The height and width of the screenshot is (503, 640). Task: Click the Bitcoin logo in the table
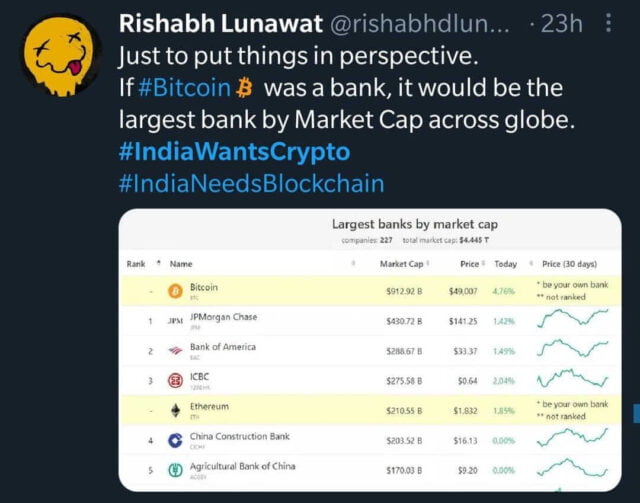175,291
